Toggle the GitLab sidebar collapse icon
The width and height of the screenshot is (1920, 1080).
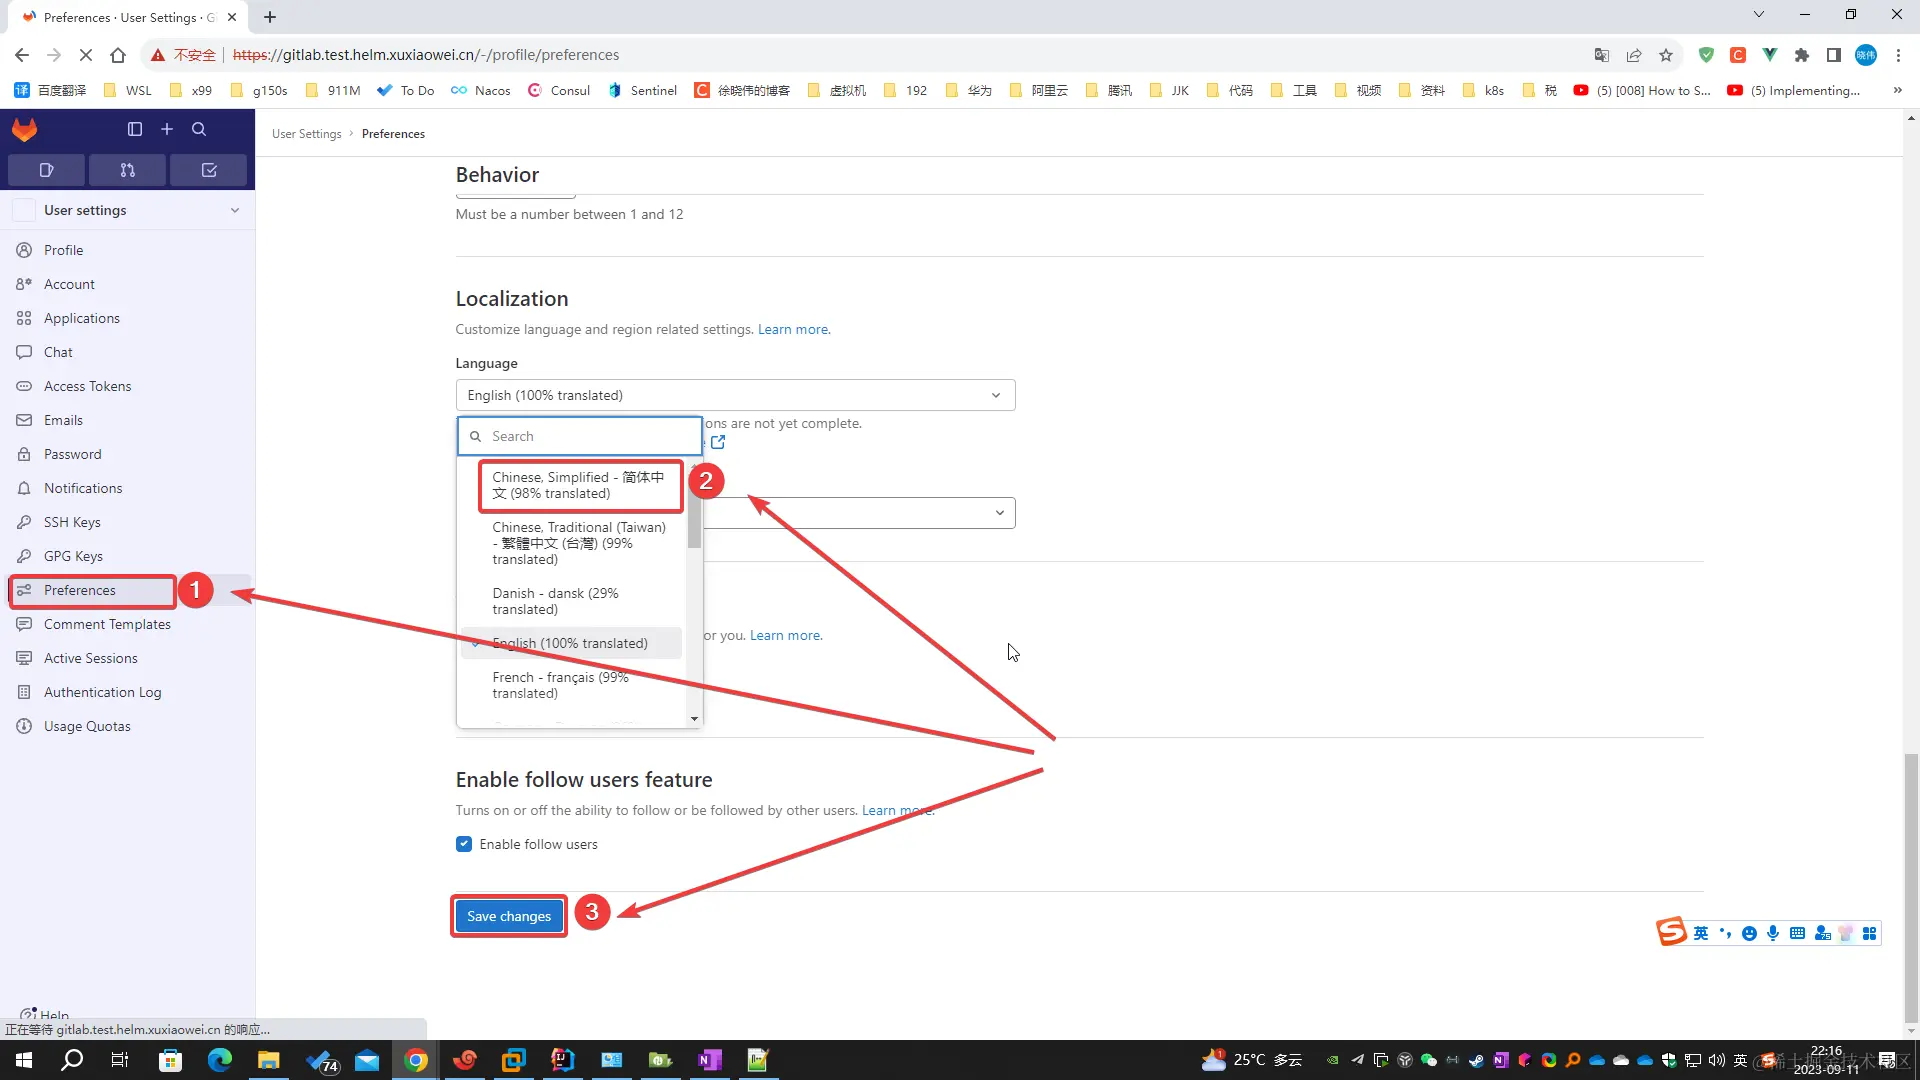click(x=135, y=129)
